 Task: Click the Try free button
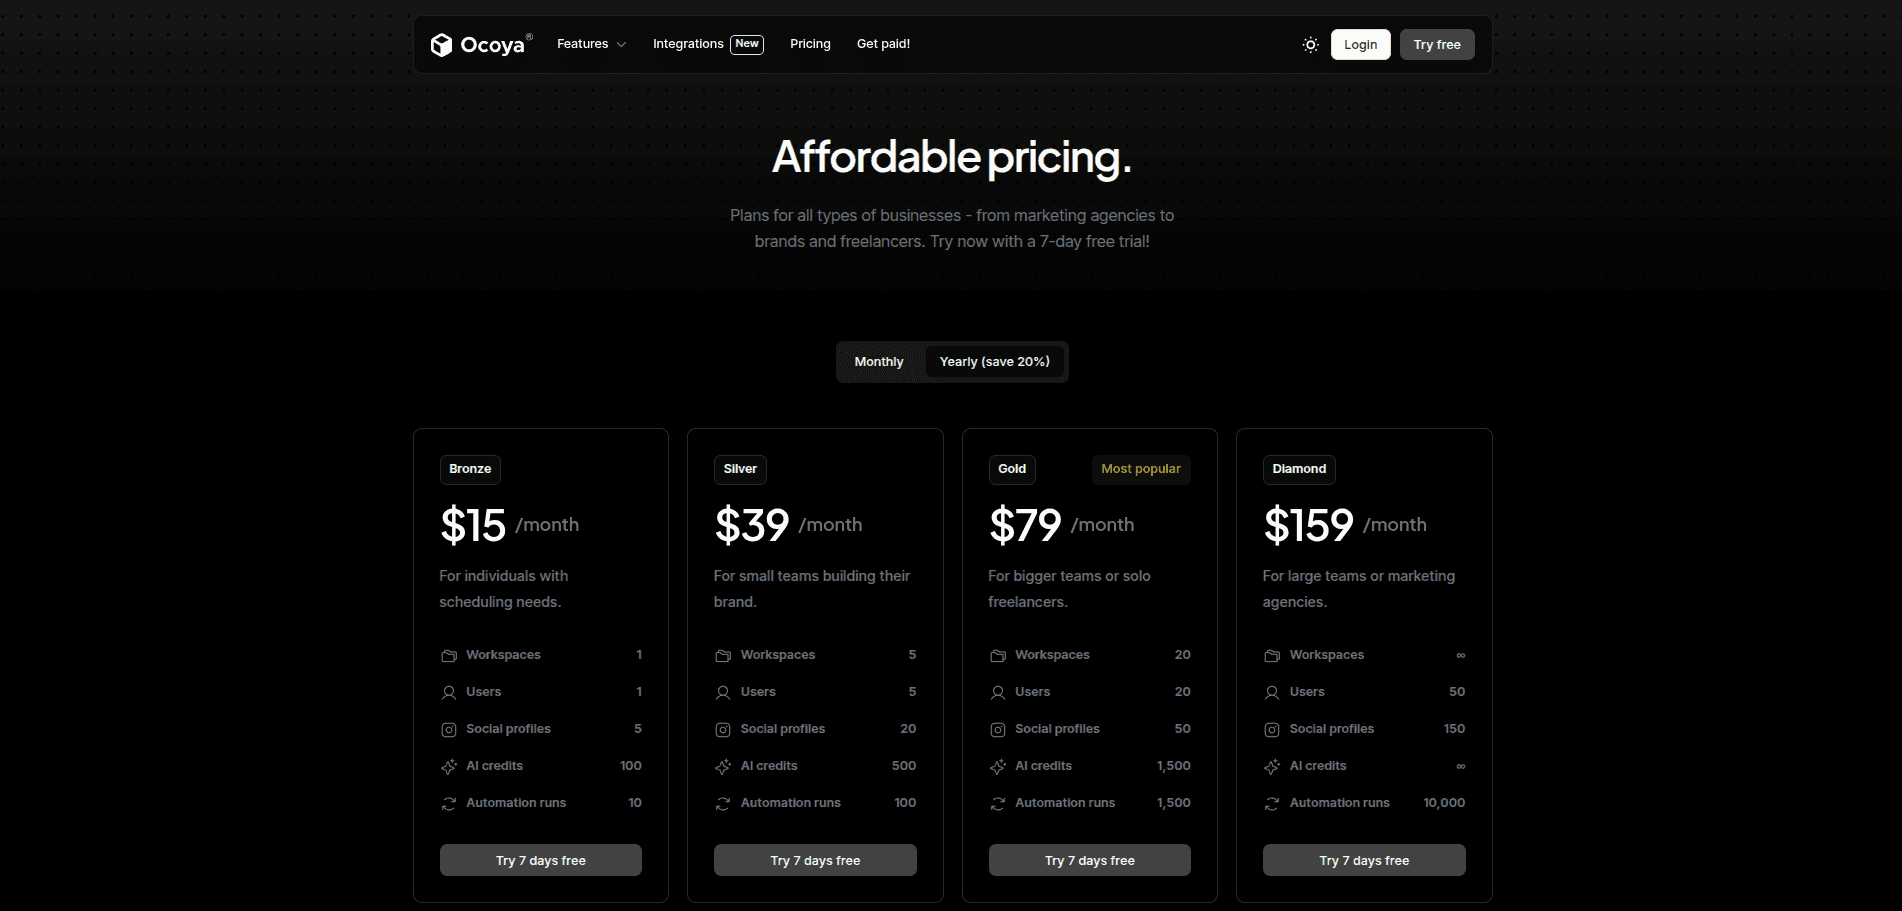pyautogui.click(x=1437, y=44)
